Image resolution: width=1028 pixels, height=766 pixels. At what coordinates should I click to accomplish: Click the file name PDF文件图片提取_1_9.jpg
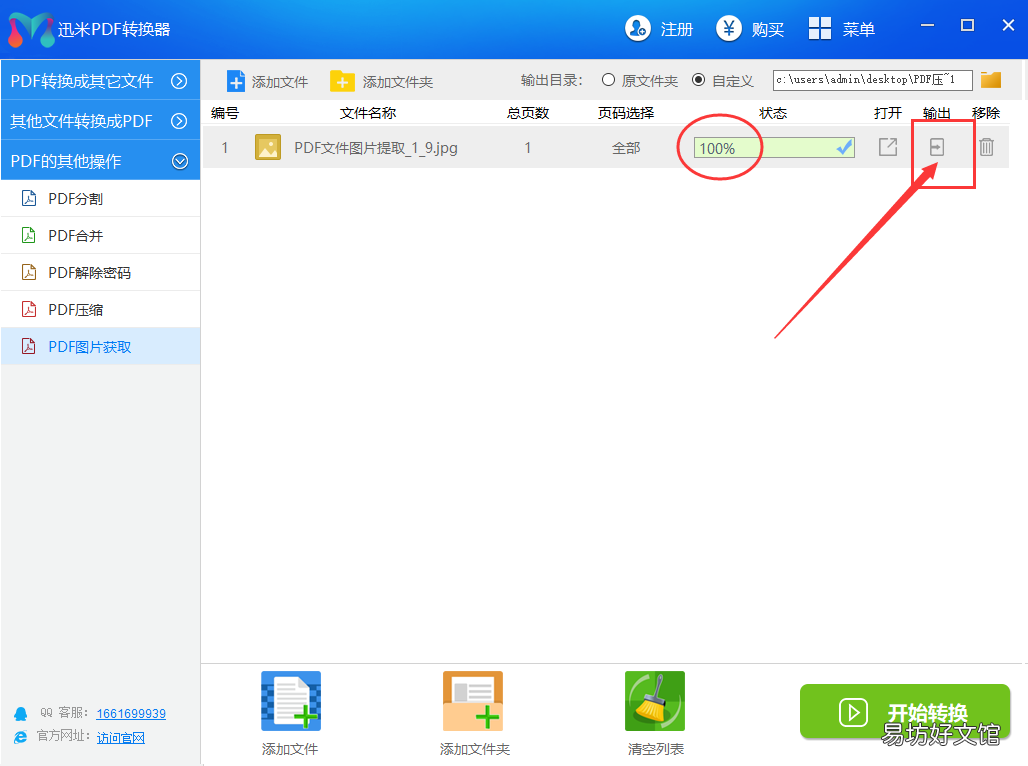[x=376, y=148]
